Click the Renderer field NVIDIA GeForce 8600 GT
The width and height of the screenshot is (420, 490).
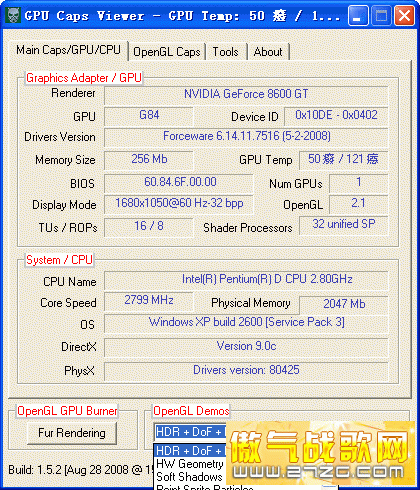coord(246,95)
